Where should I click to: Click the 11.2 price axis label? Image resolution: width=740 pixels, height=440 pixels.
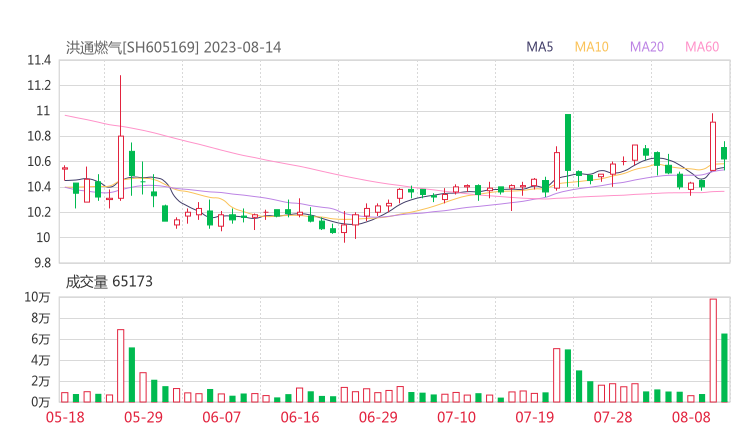(39, 85)
